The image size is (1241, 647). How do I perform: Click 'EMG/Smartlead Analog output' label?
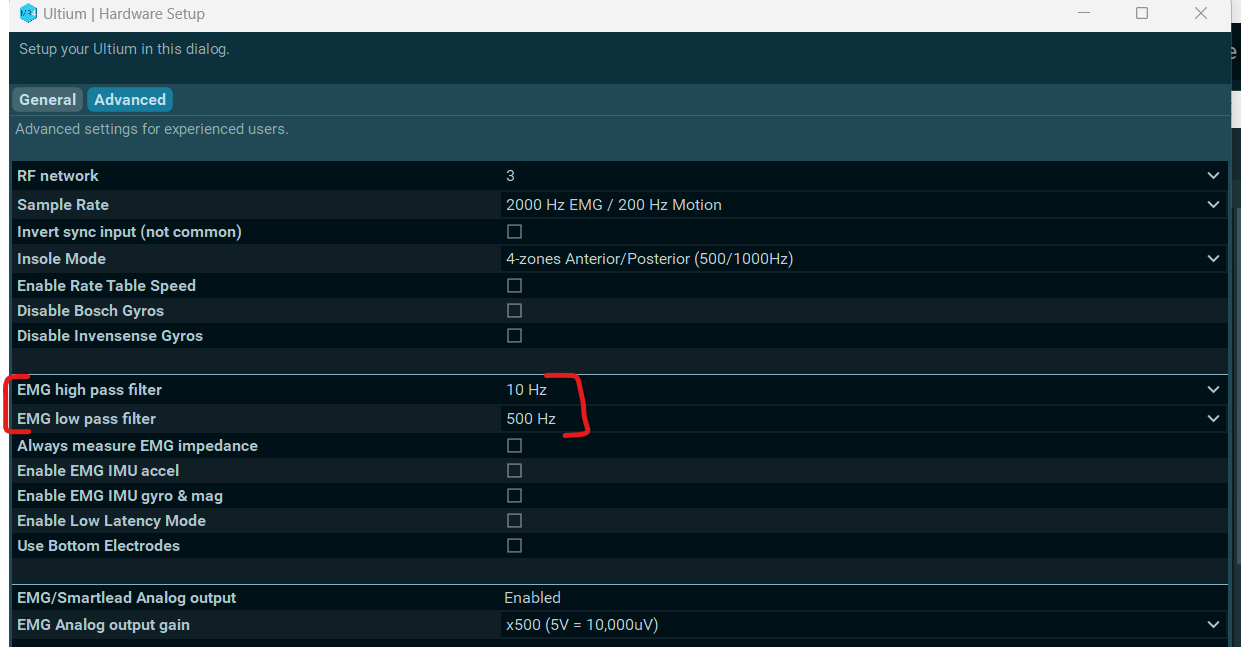pyautogui.click(x=127, y=598)
